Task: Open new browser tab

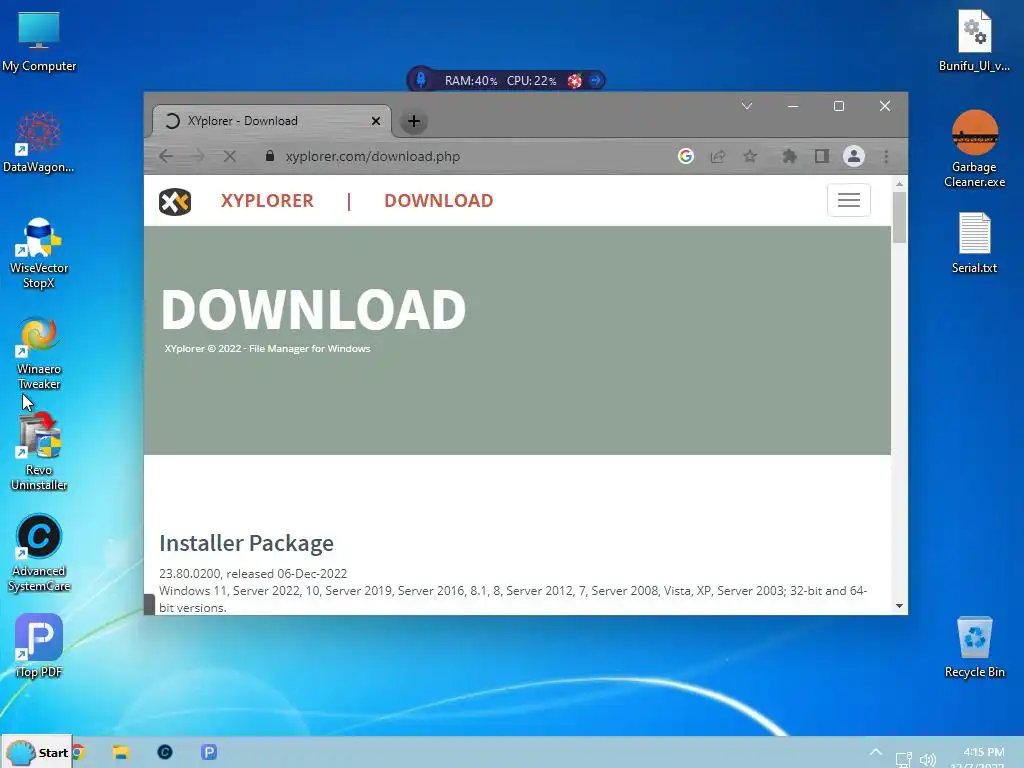Action: tap(413, 121)
